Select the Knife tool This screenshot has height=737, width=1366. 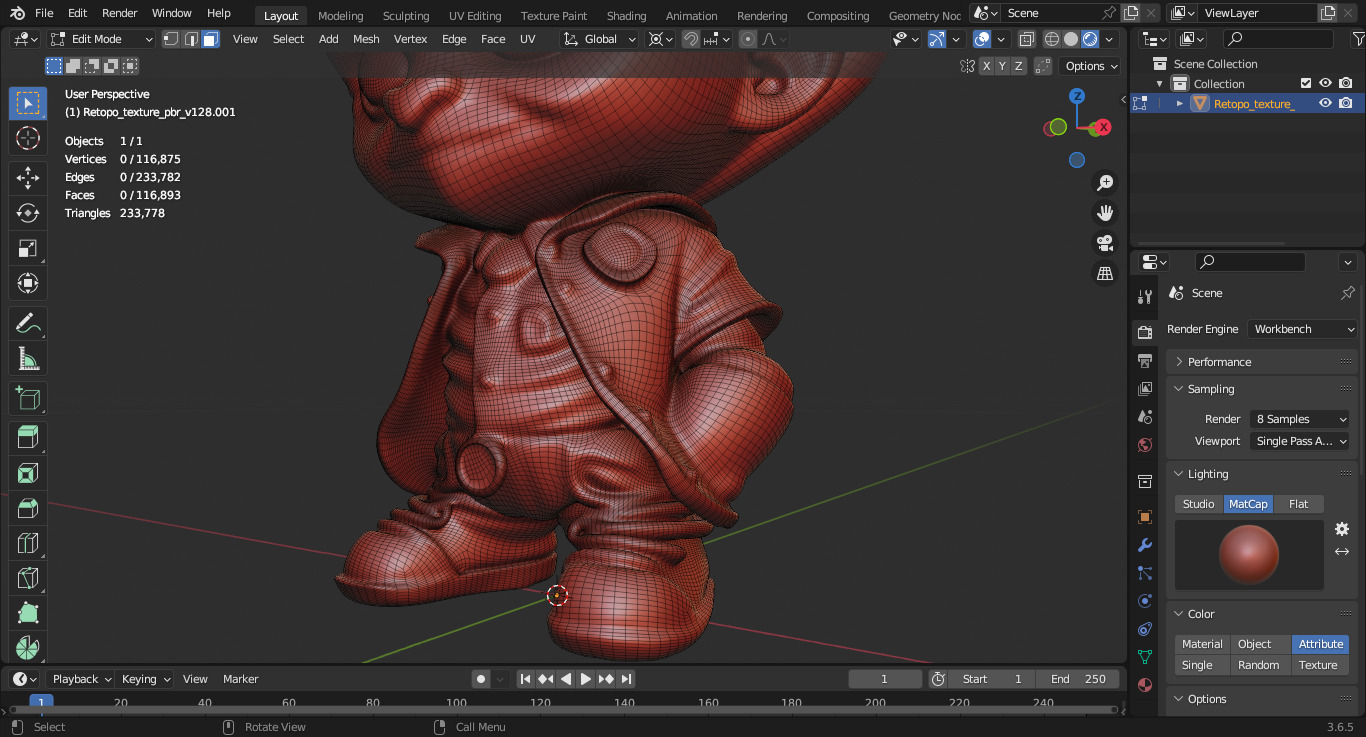click(x=28, y=577)
